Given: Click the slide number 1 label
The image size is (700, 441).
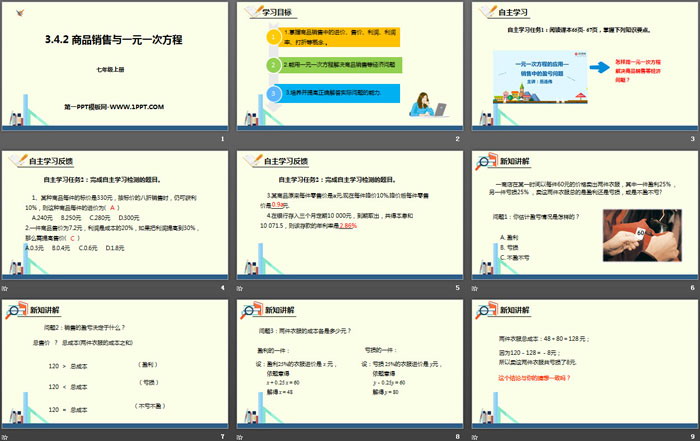Looking at the screenshot, I should point(222,139).
